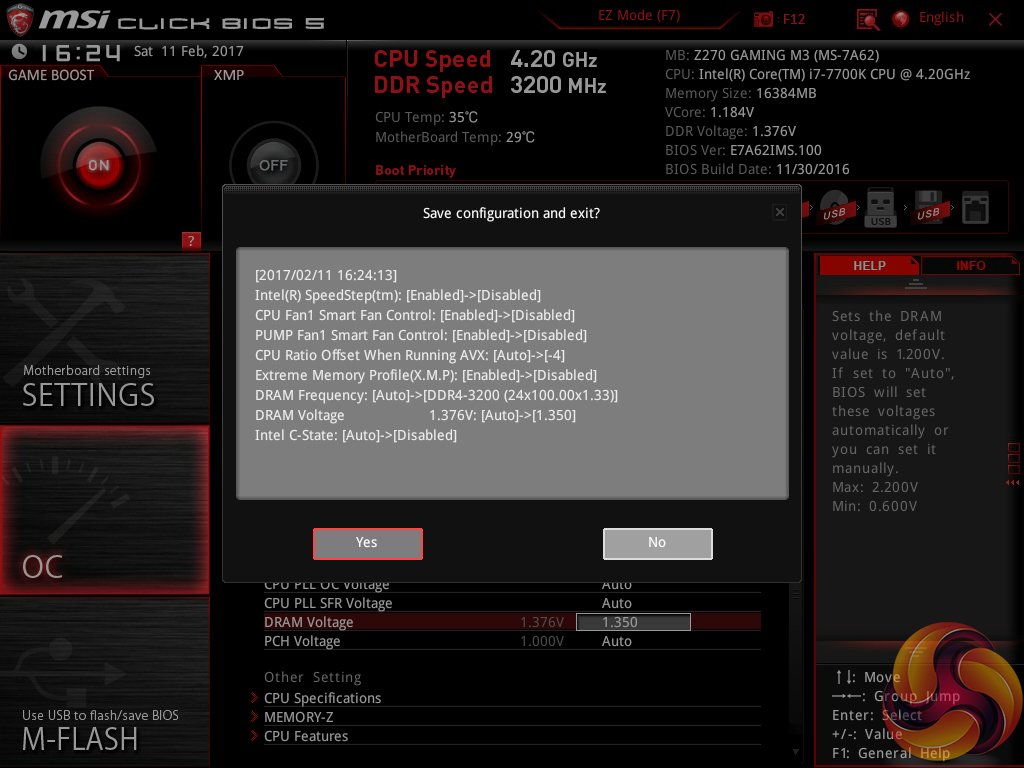This screenshot has width=1024, height=768.
Task: Open the OC overclocking section
Action: 104,510
